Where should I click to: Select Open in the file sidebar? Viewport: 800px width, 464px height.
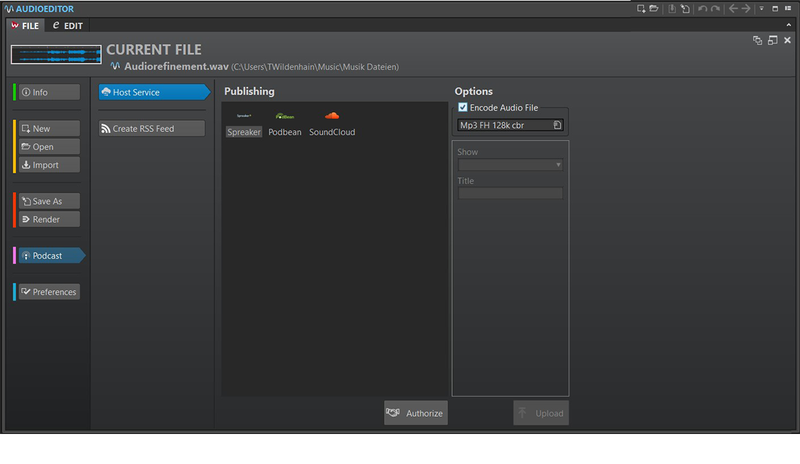point(49,146)
